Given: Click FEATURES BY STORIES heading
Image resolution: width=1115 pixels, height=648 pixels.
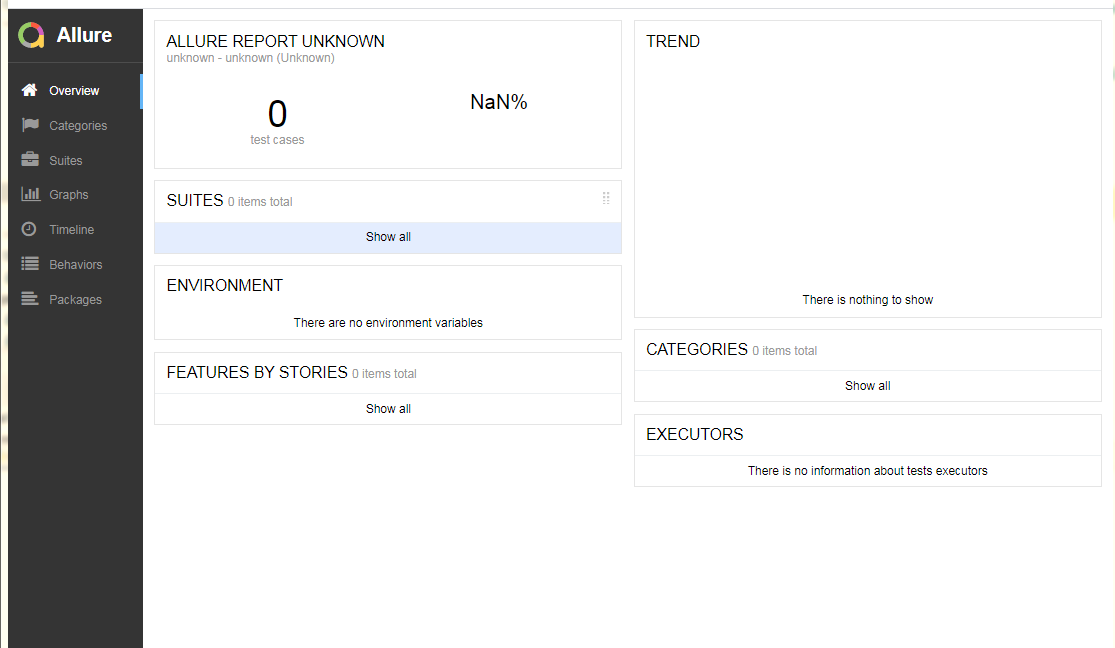Looking at the screenshot, I should 257,372.
